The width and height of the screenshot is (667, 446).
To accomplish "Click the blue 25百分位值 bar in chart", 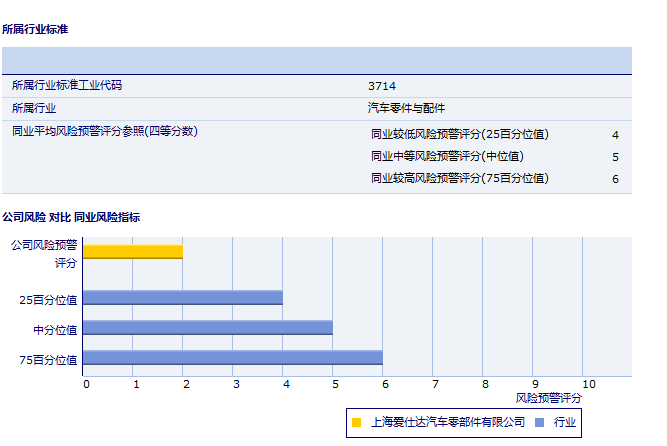I will pos(183,298).
